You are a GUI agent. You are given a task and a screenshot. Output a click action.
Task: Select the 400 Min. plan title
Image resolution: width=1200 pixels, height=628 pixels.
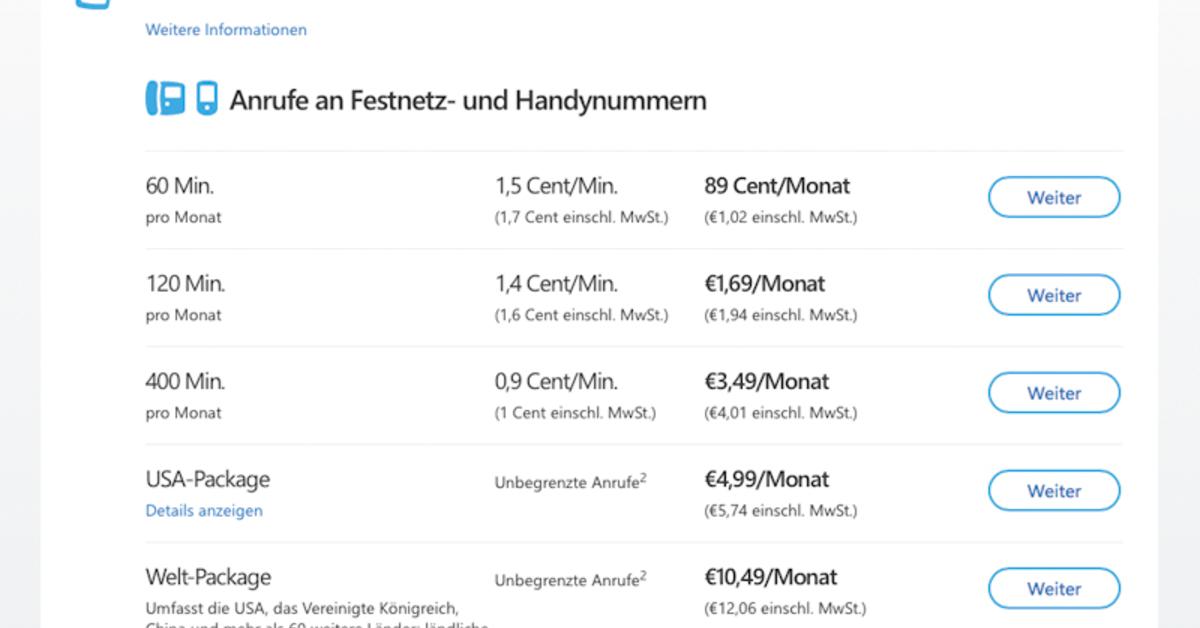[186, 382]
